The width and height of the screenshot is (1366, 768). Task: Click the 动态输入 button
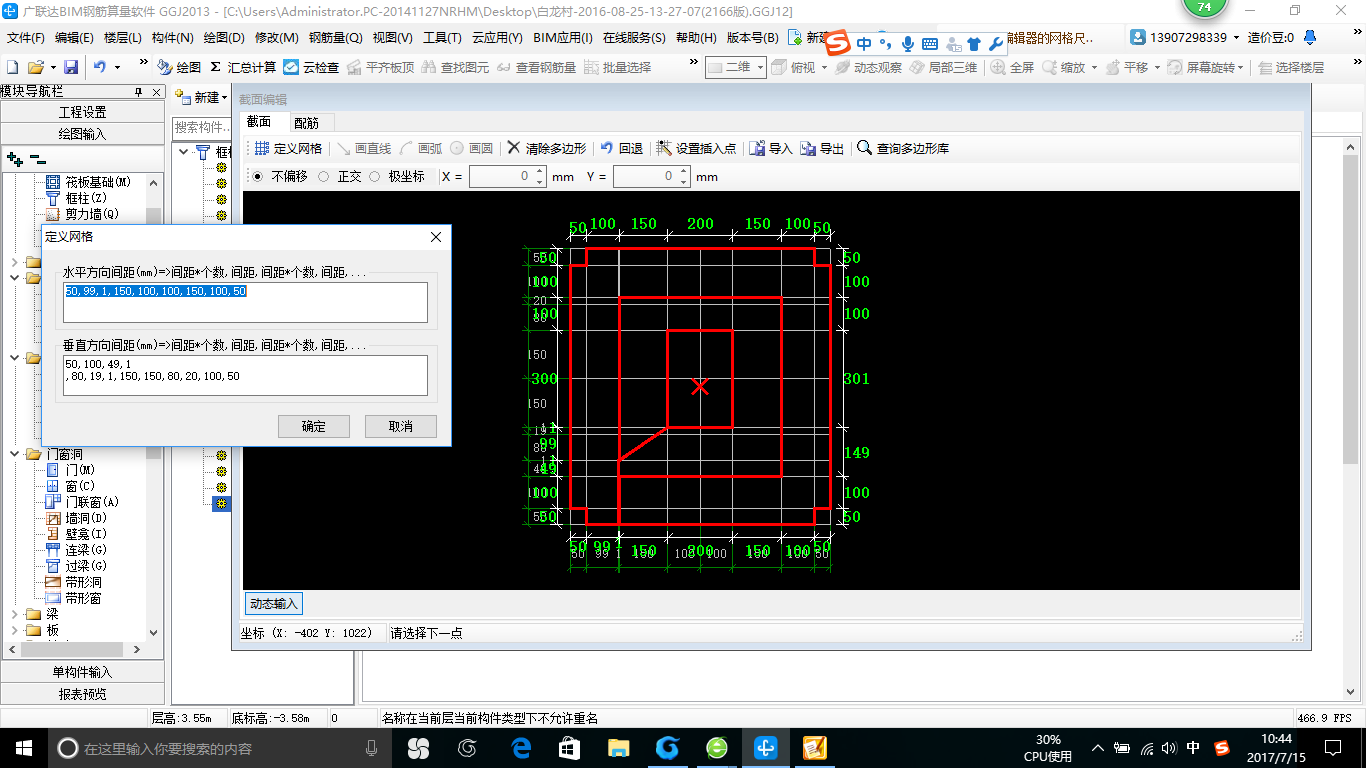(274, 603)
